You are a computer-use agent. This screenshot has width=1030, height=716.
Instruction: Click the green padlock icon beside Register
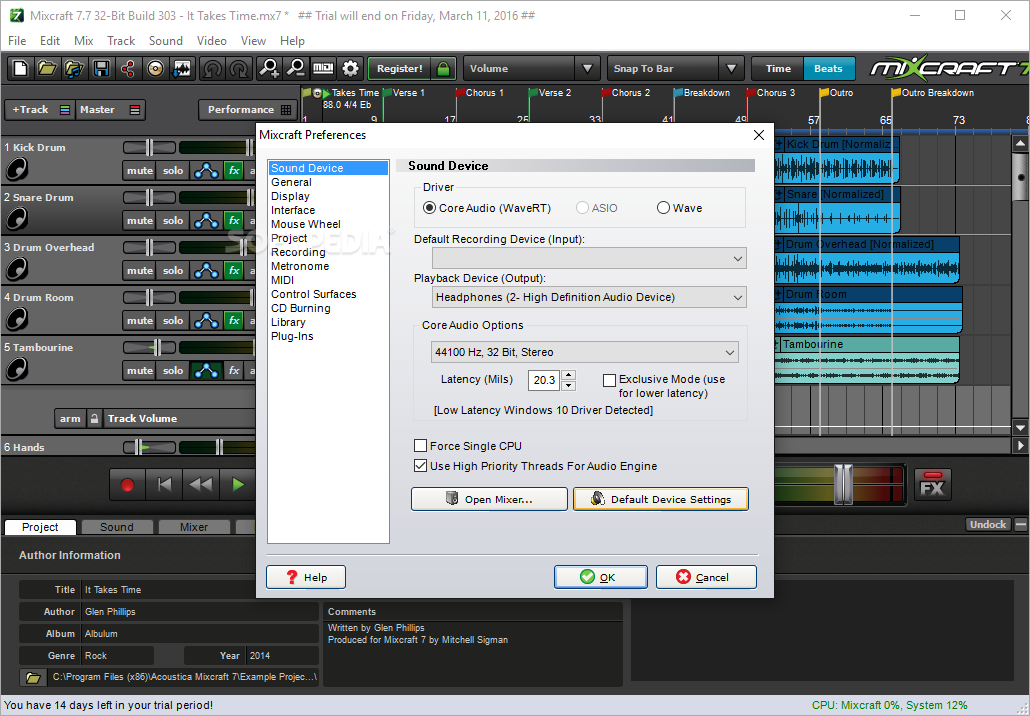(443, 68)
